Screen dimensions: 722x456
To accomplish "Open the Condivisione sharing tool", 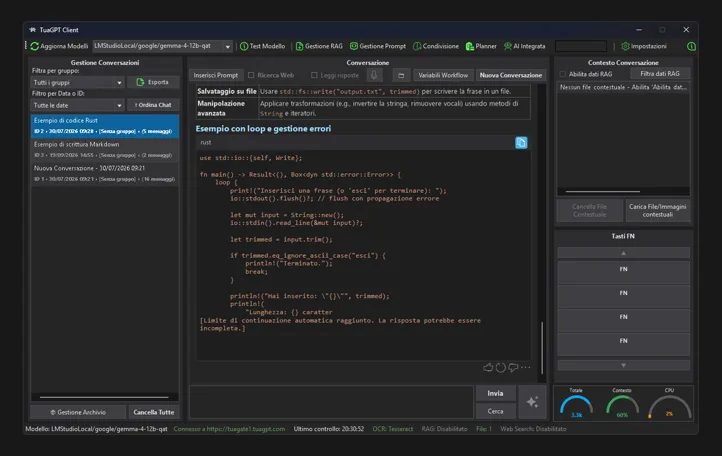I will click(x=436, y=46).
